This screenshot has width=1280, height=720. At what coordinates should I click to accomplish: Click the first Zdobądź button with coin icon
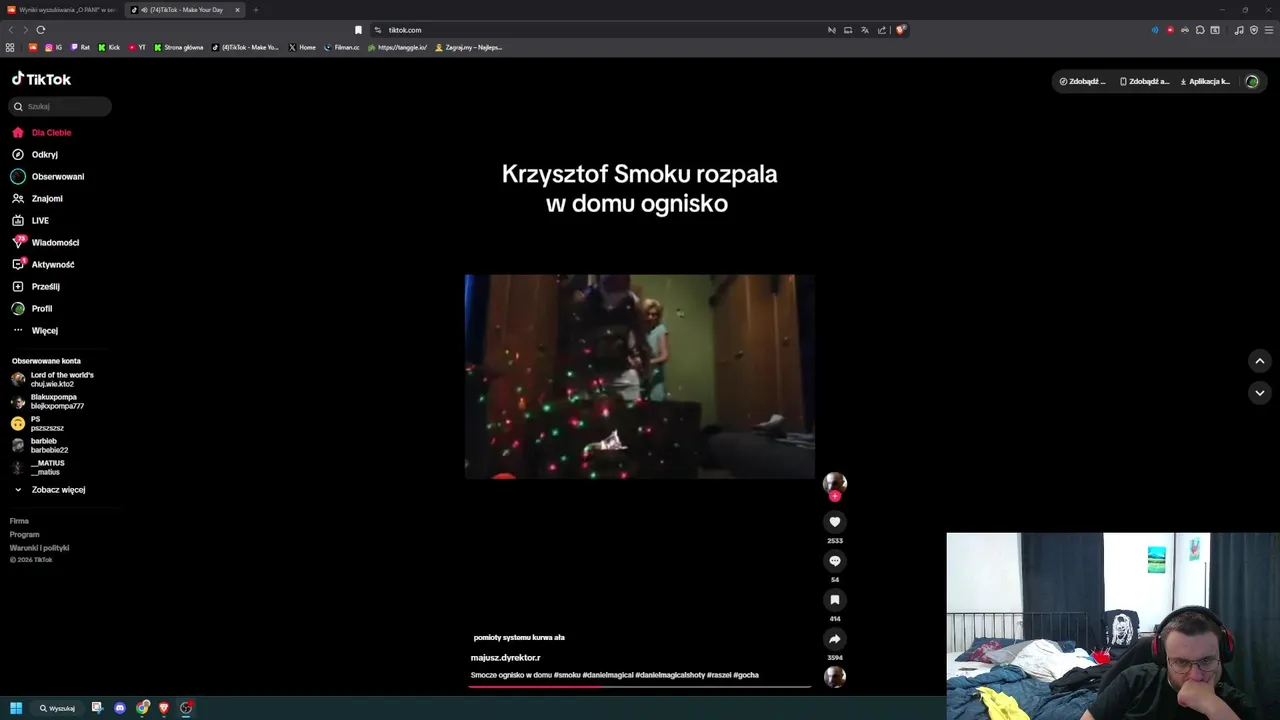click(1082, 81)
